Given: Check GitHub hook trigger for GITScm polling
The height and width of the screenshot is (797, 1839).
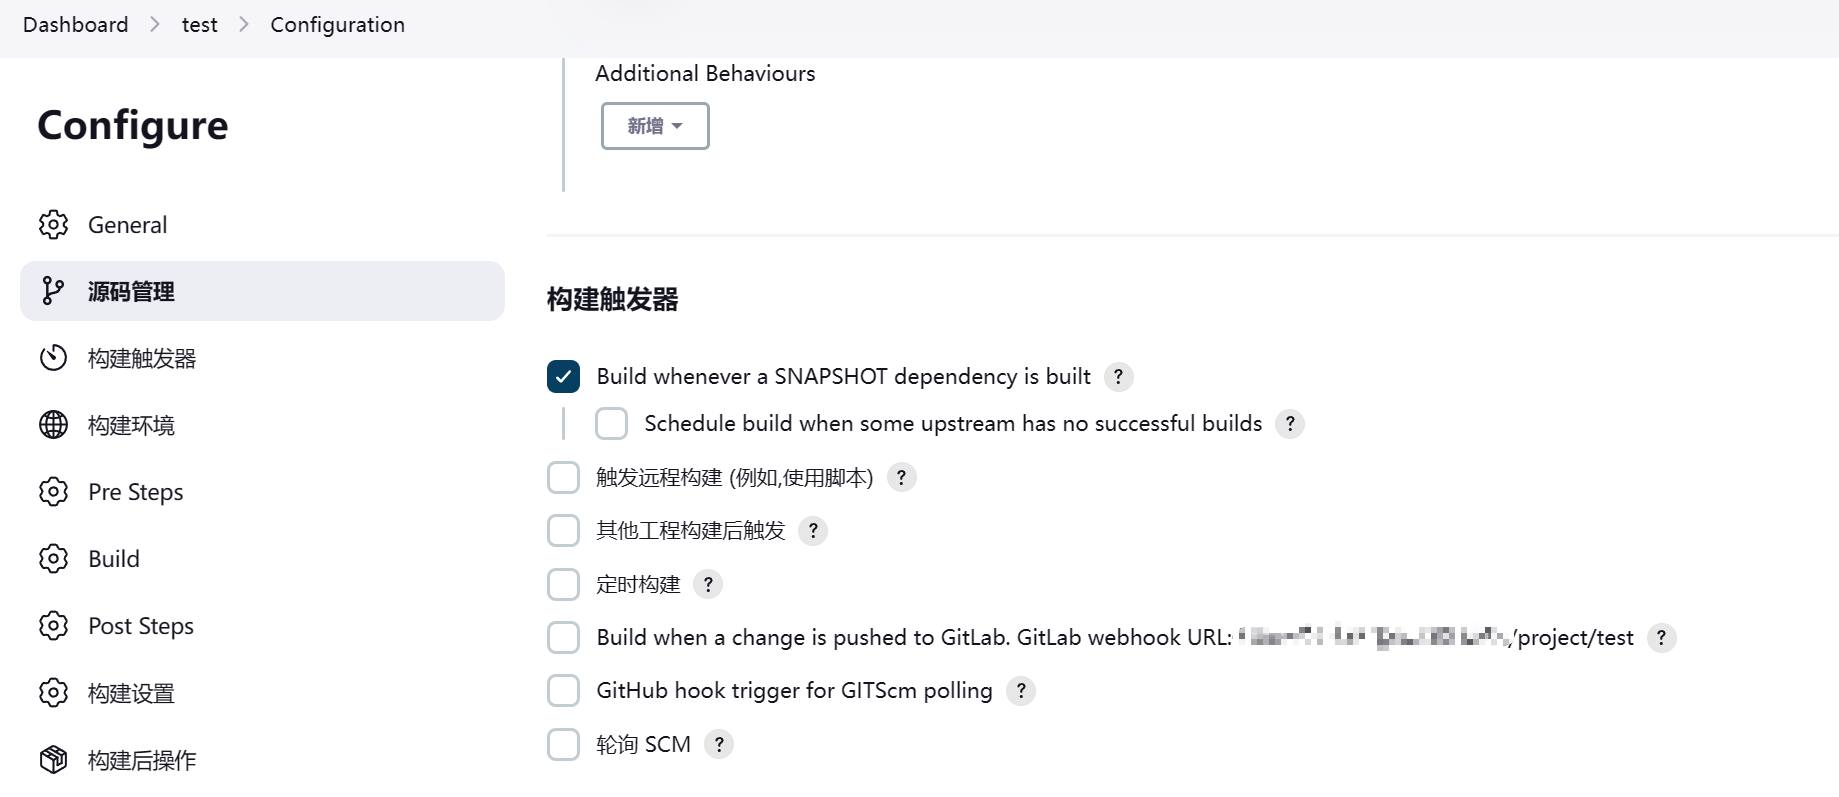Looking at the screenshot, I should [563, 690].
